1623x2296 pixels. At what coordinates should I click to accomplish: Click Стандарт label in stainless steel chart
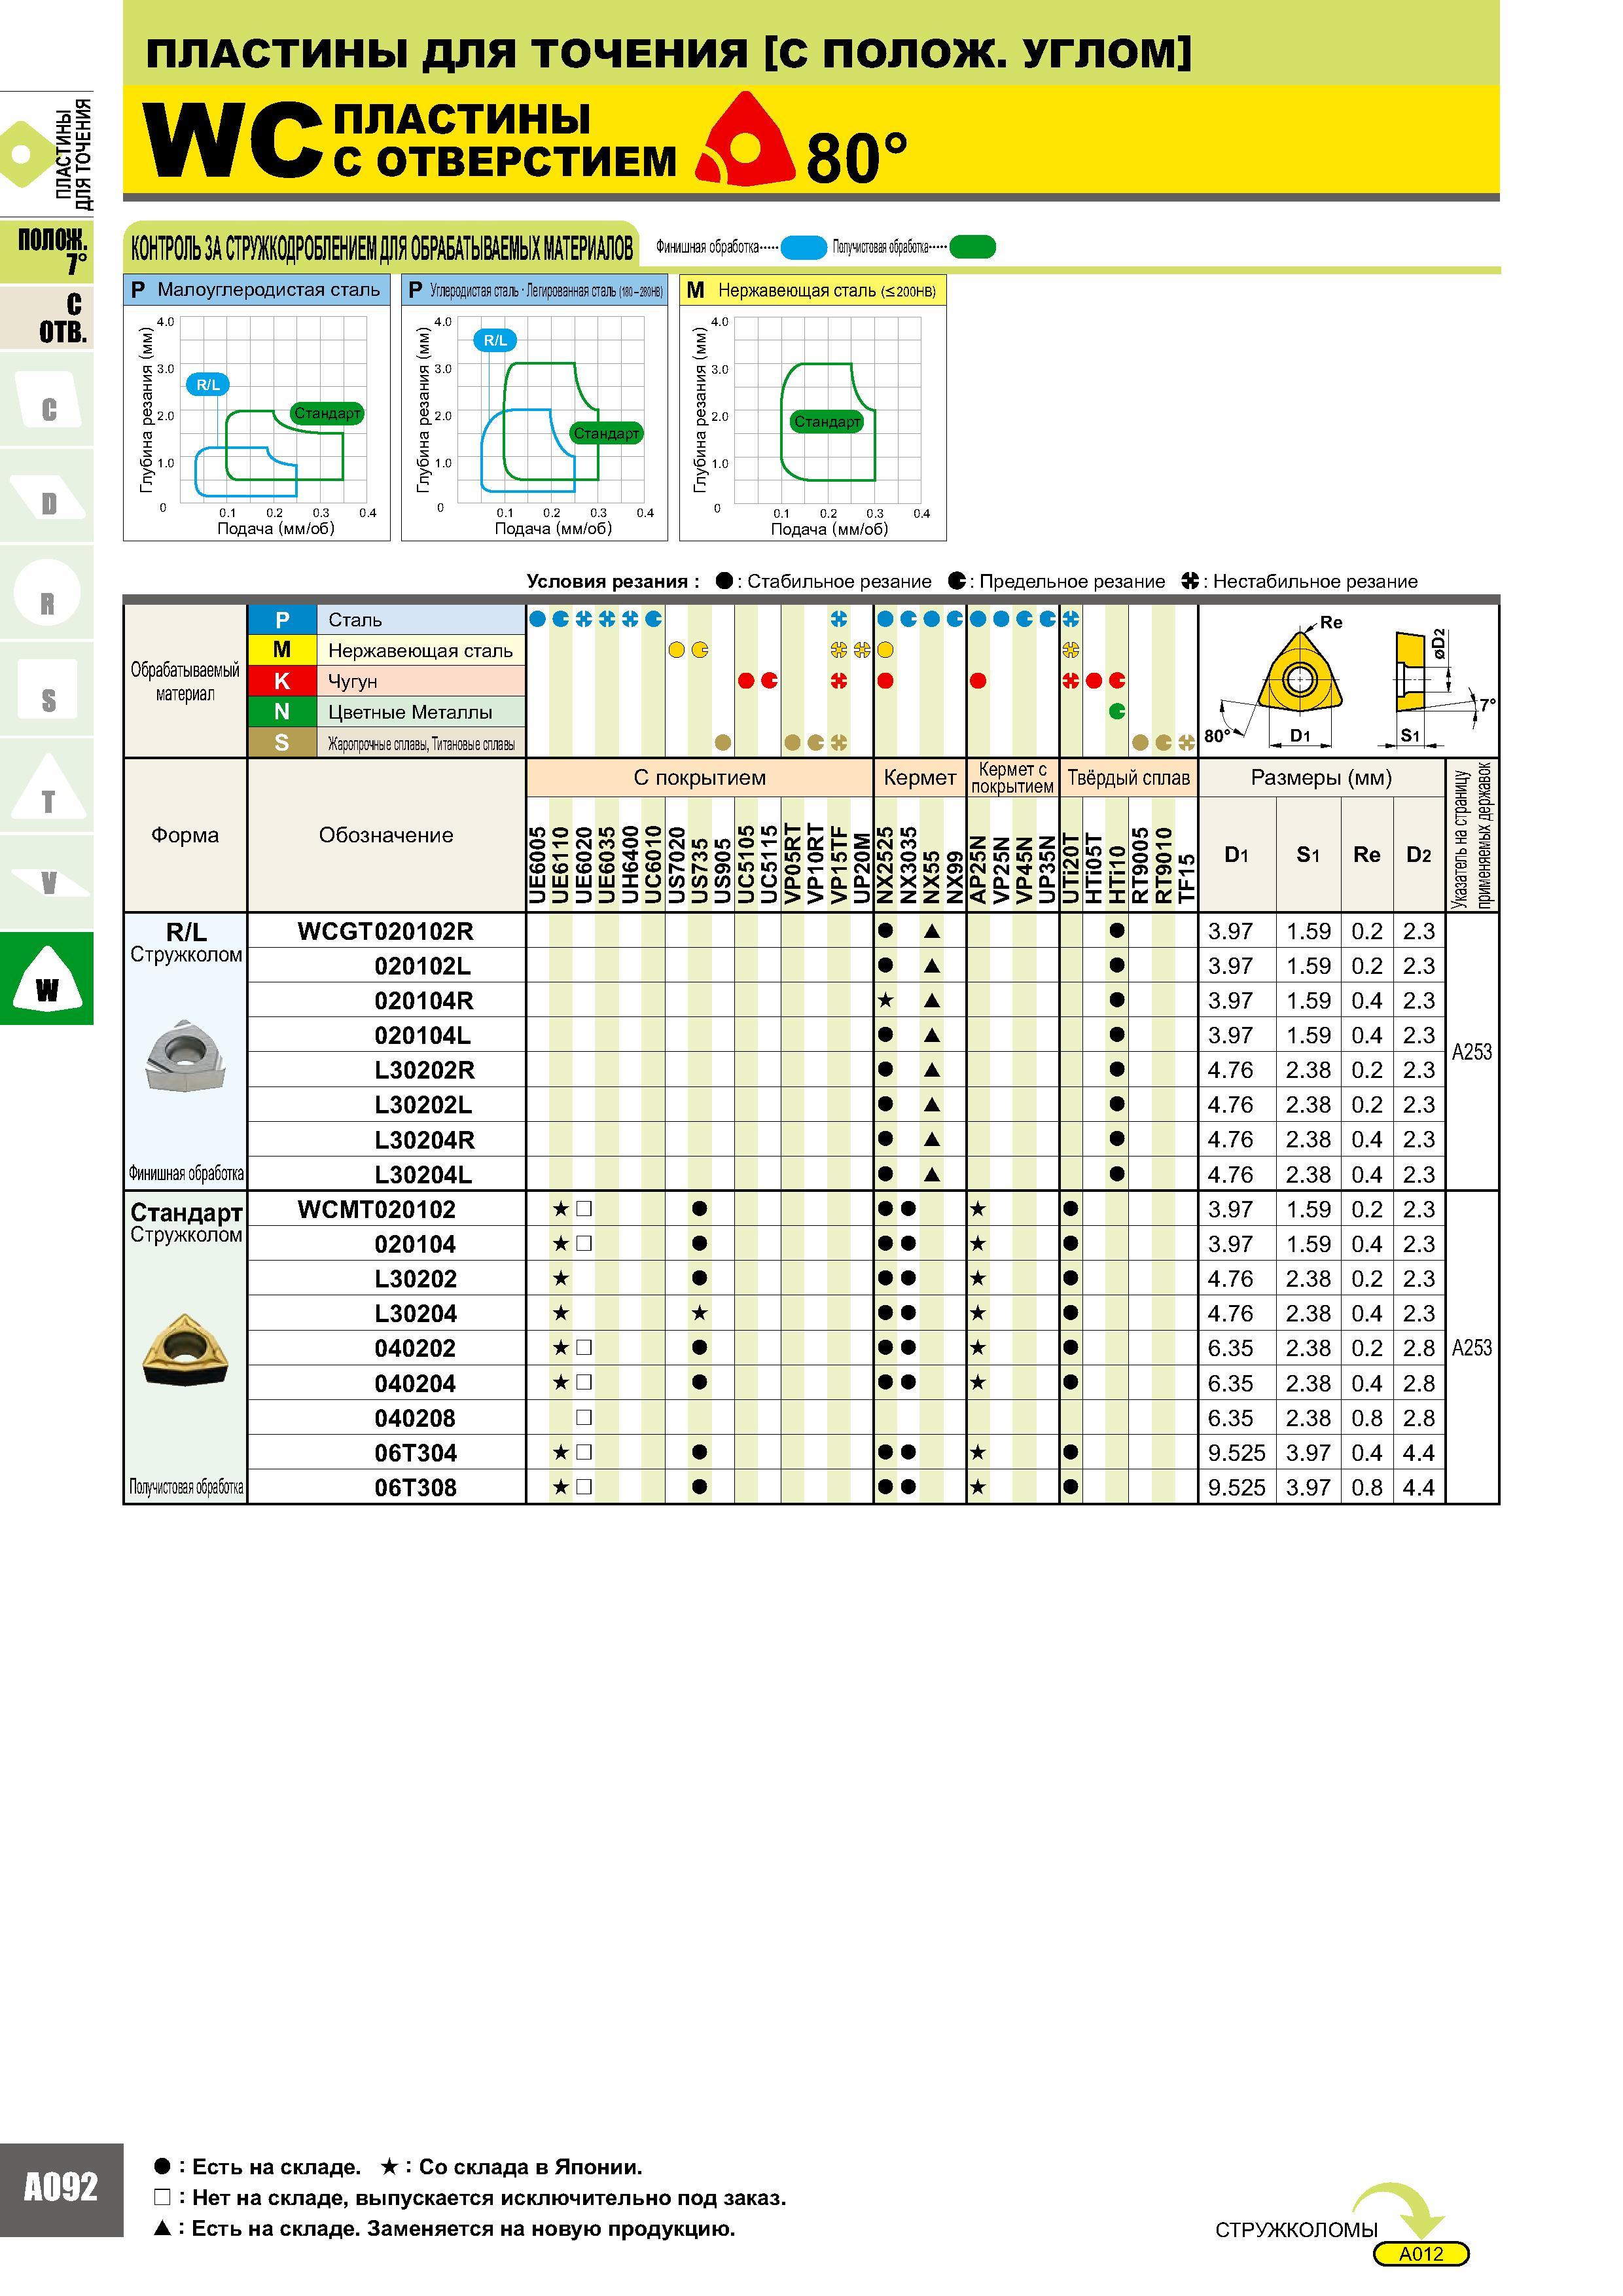click(827, 421)
